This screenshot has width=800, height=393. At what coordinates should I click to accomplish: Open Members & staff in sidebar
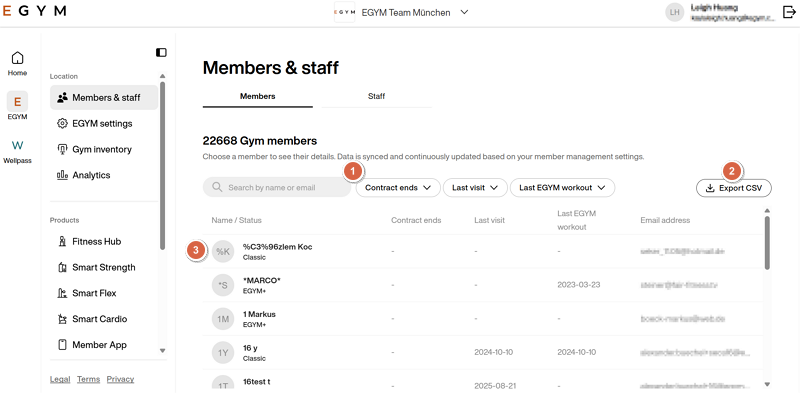(x=104, y=97)
